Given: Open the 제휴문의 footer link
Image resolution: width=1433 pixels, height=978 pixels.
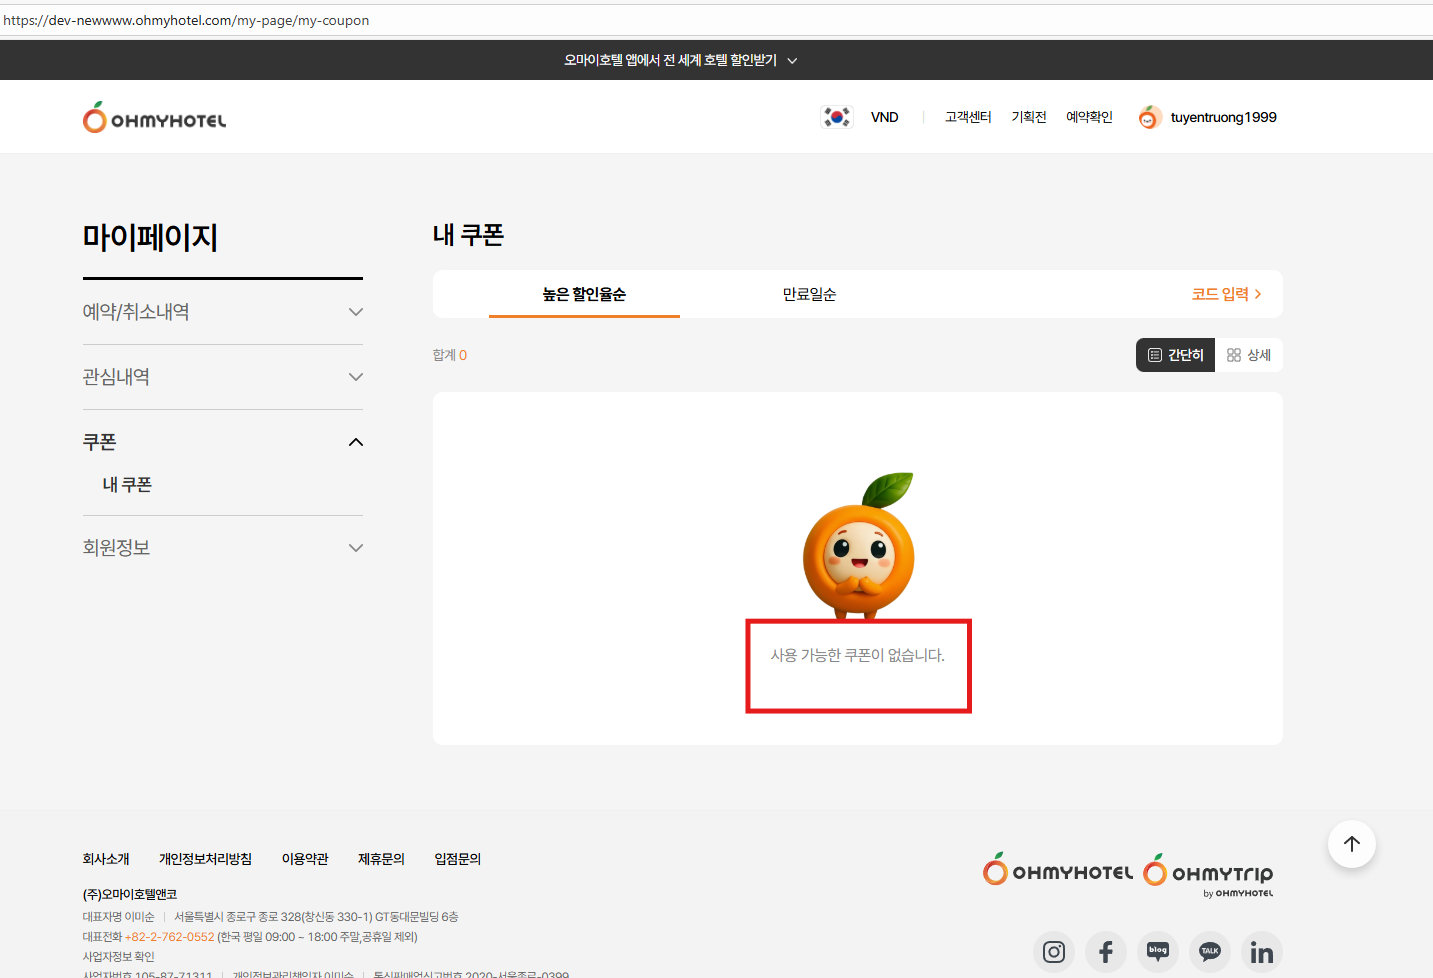Looking at the screenshot, I should coord(381,859).
